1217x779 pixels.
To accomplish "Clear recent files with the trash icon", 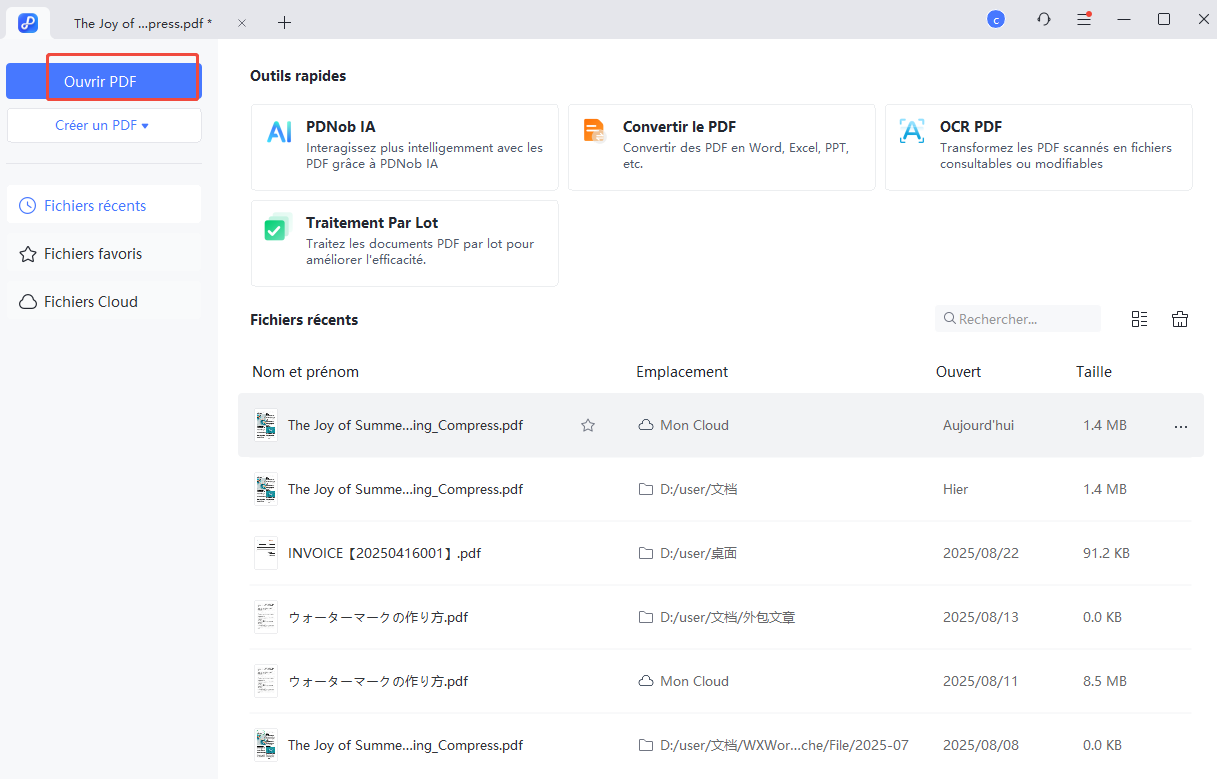I will click(1180, 319).
